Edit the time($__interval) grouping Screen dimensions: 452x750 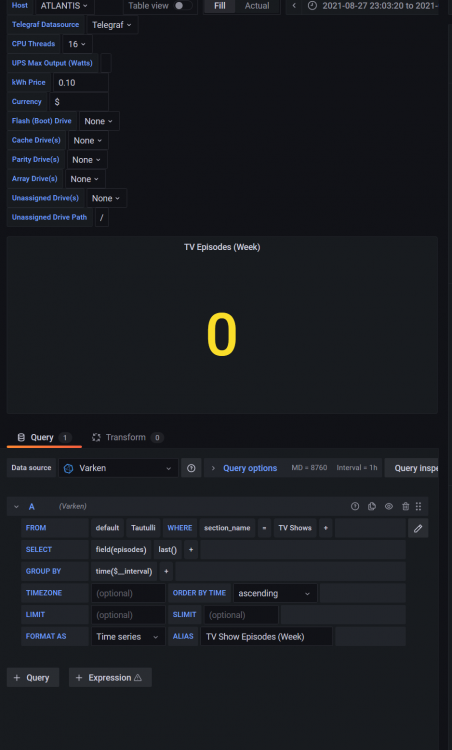[x=124, y=571]
